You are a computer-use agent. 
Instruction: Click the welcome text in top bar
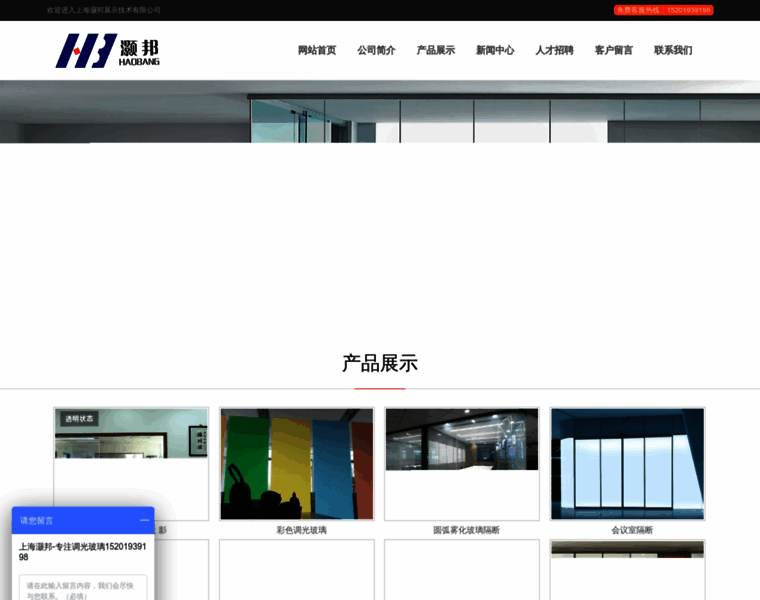tap(104, 10)
